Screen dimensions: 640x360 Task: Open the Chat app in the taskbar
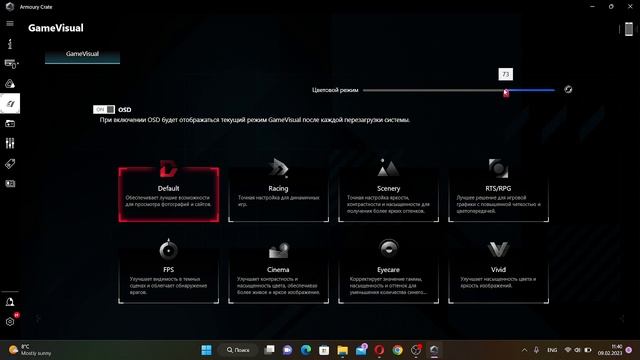287,350
